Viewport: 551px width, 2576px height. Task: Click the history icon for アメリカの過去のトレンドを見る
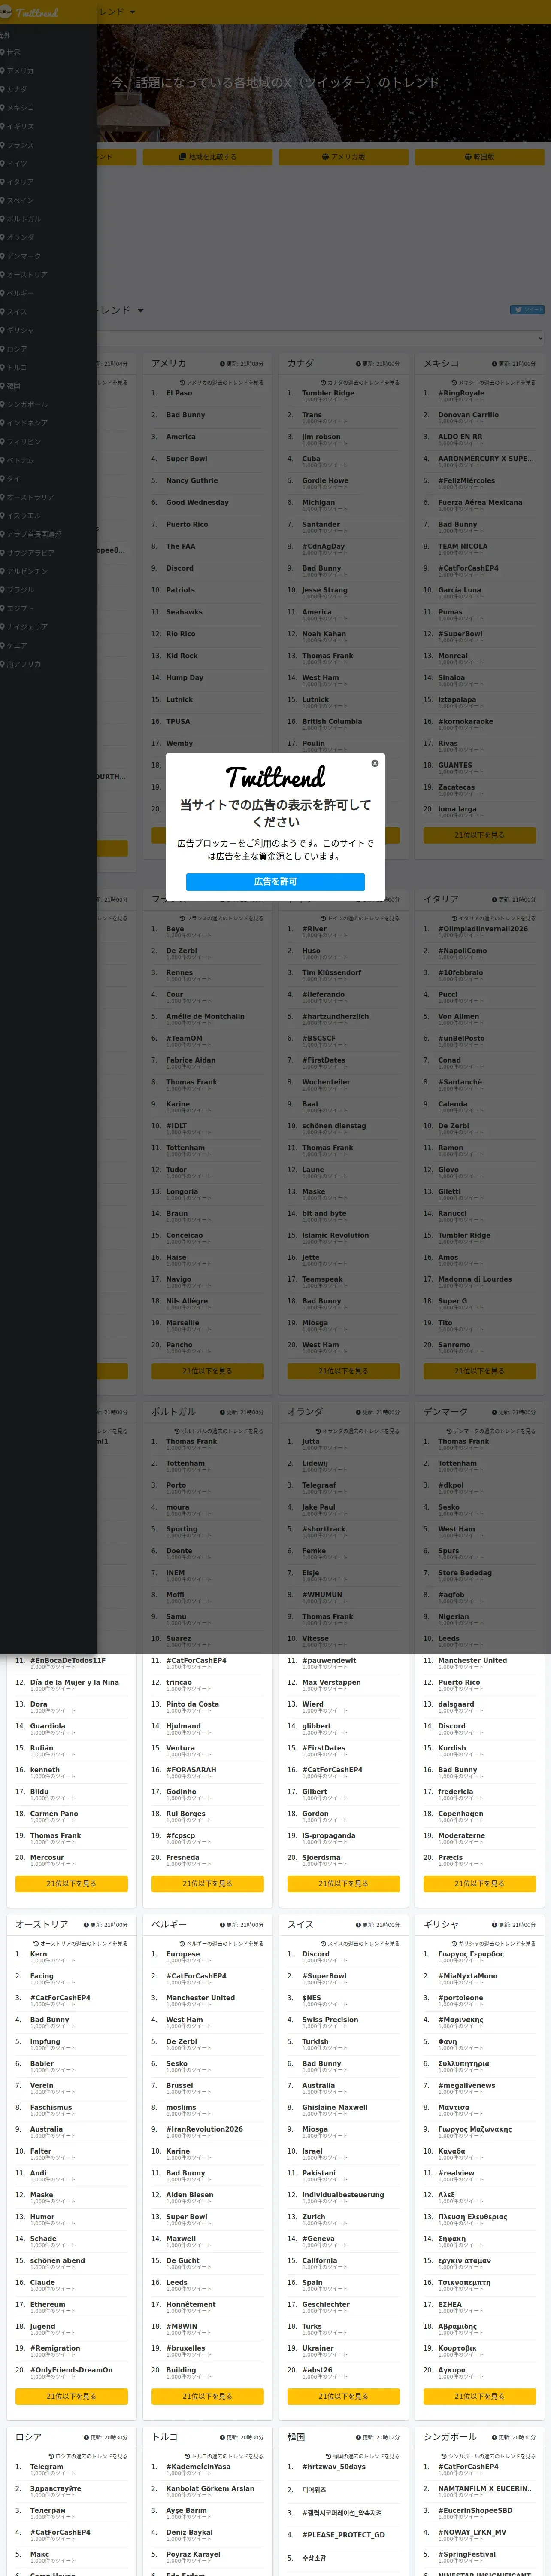[x=182, y=382]
